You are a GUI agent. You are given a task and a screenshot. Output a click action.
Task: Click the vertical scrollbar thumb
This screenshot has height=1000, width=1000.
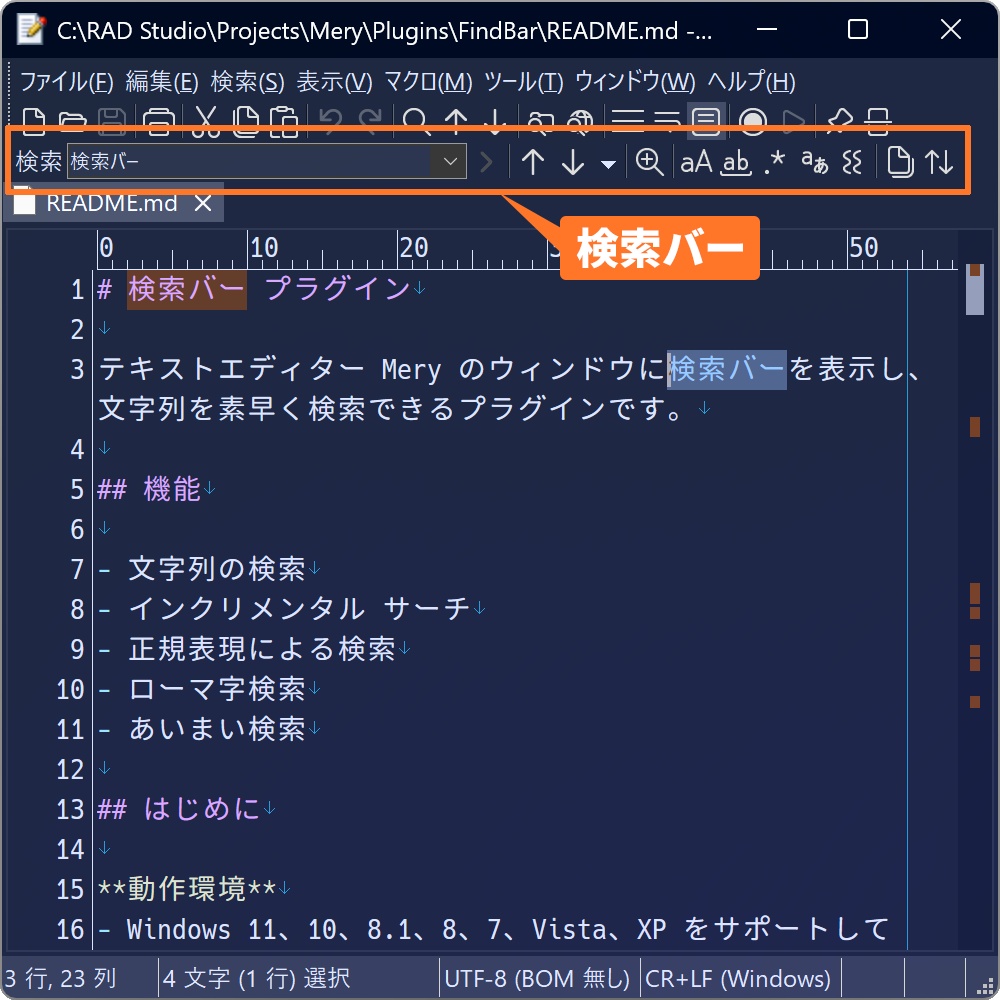[x=974, y=290]
